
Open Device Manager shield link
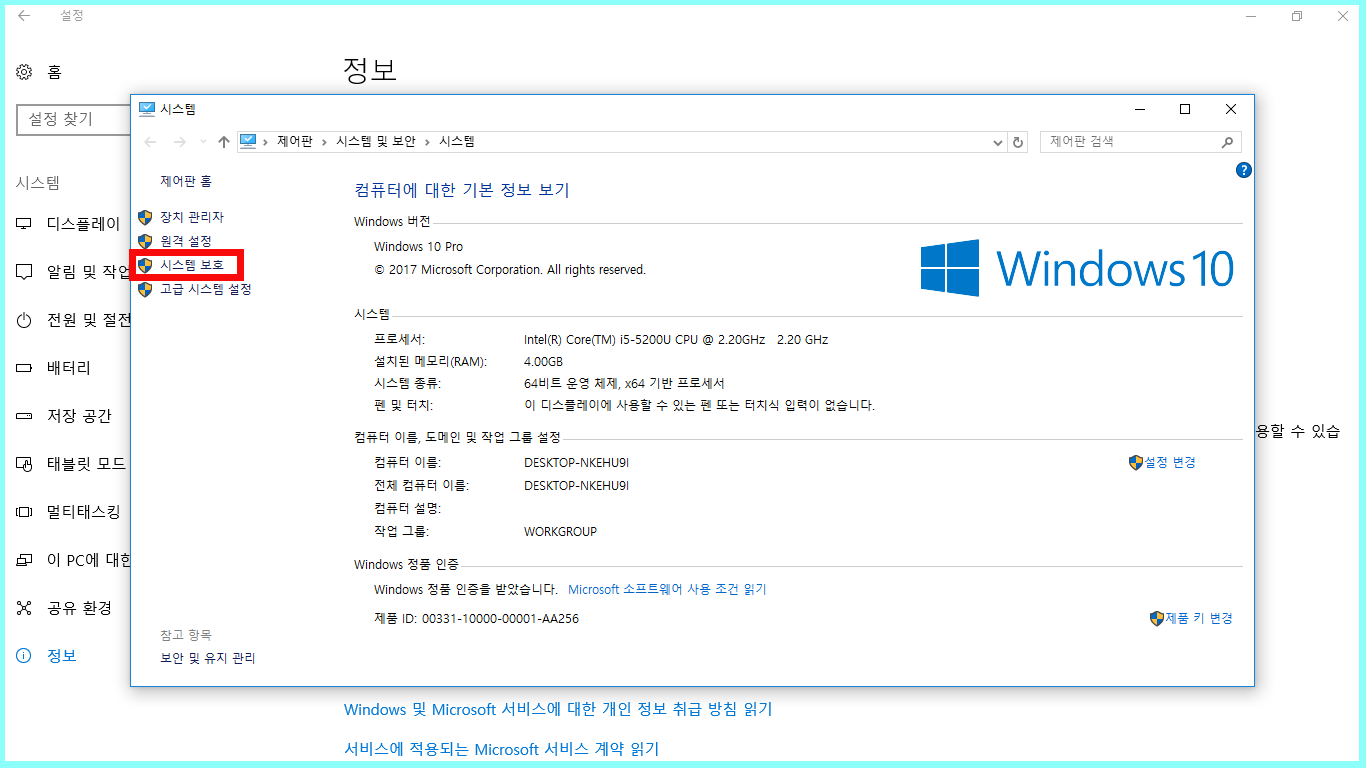tap(192, 217)
